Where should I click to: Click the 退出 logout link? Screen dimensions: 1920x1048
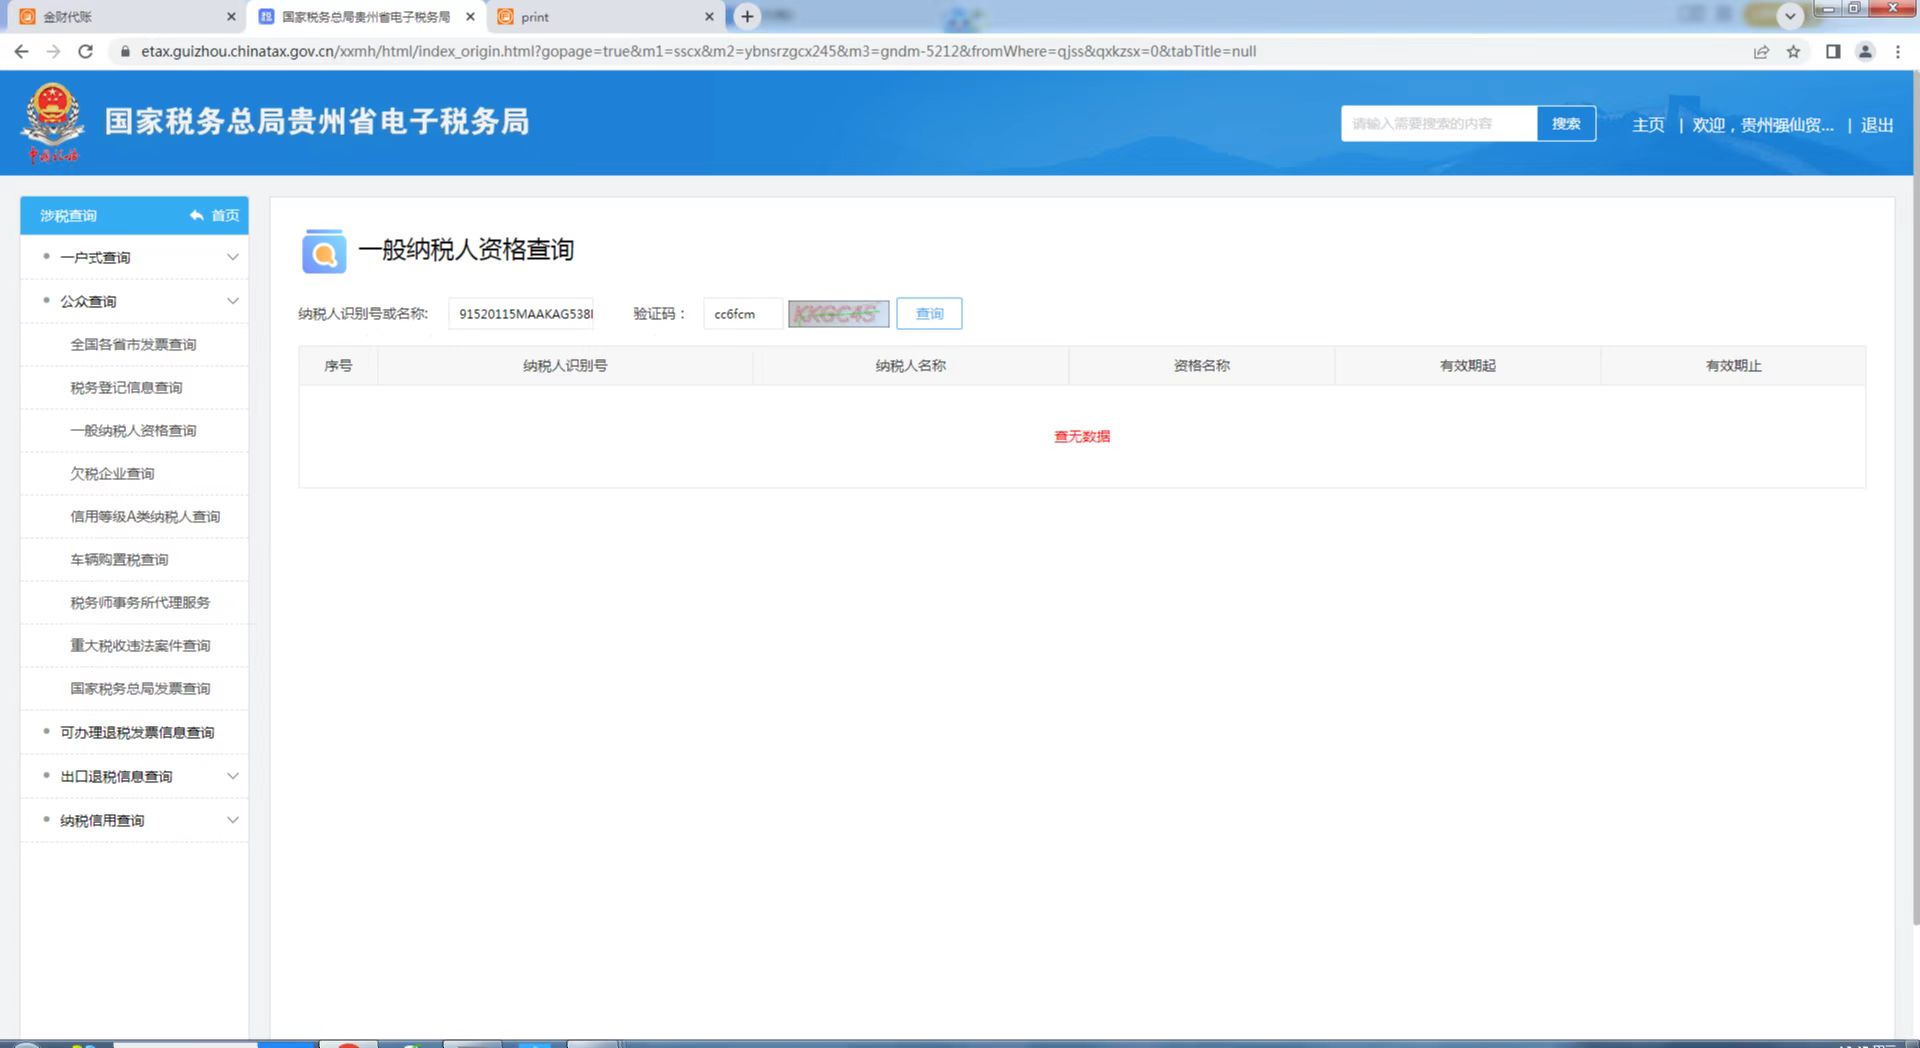1876,125
